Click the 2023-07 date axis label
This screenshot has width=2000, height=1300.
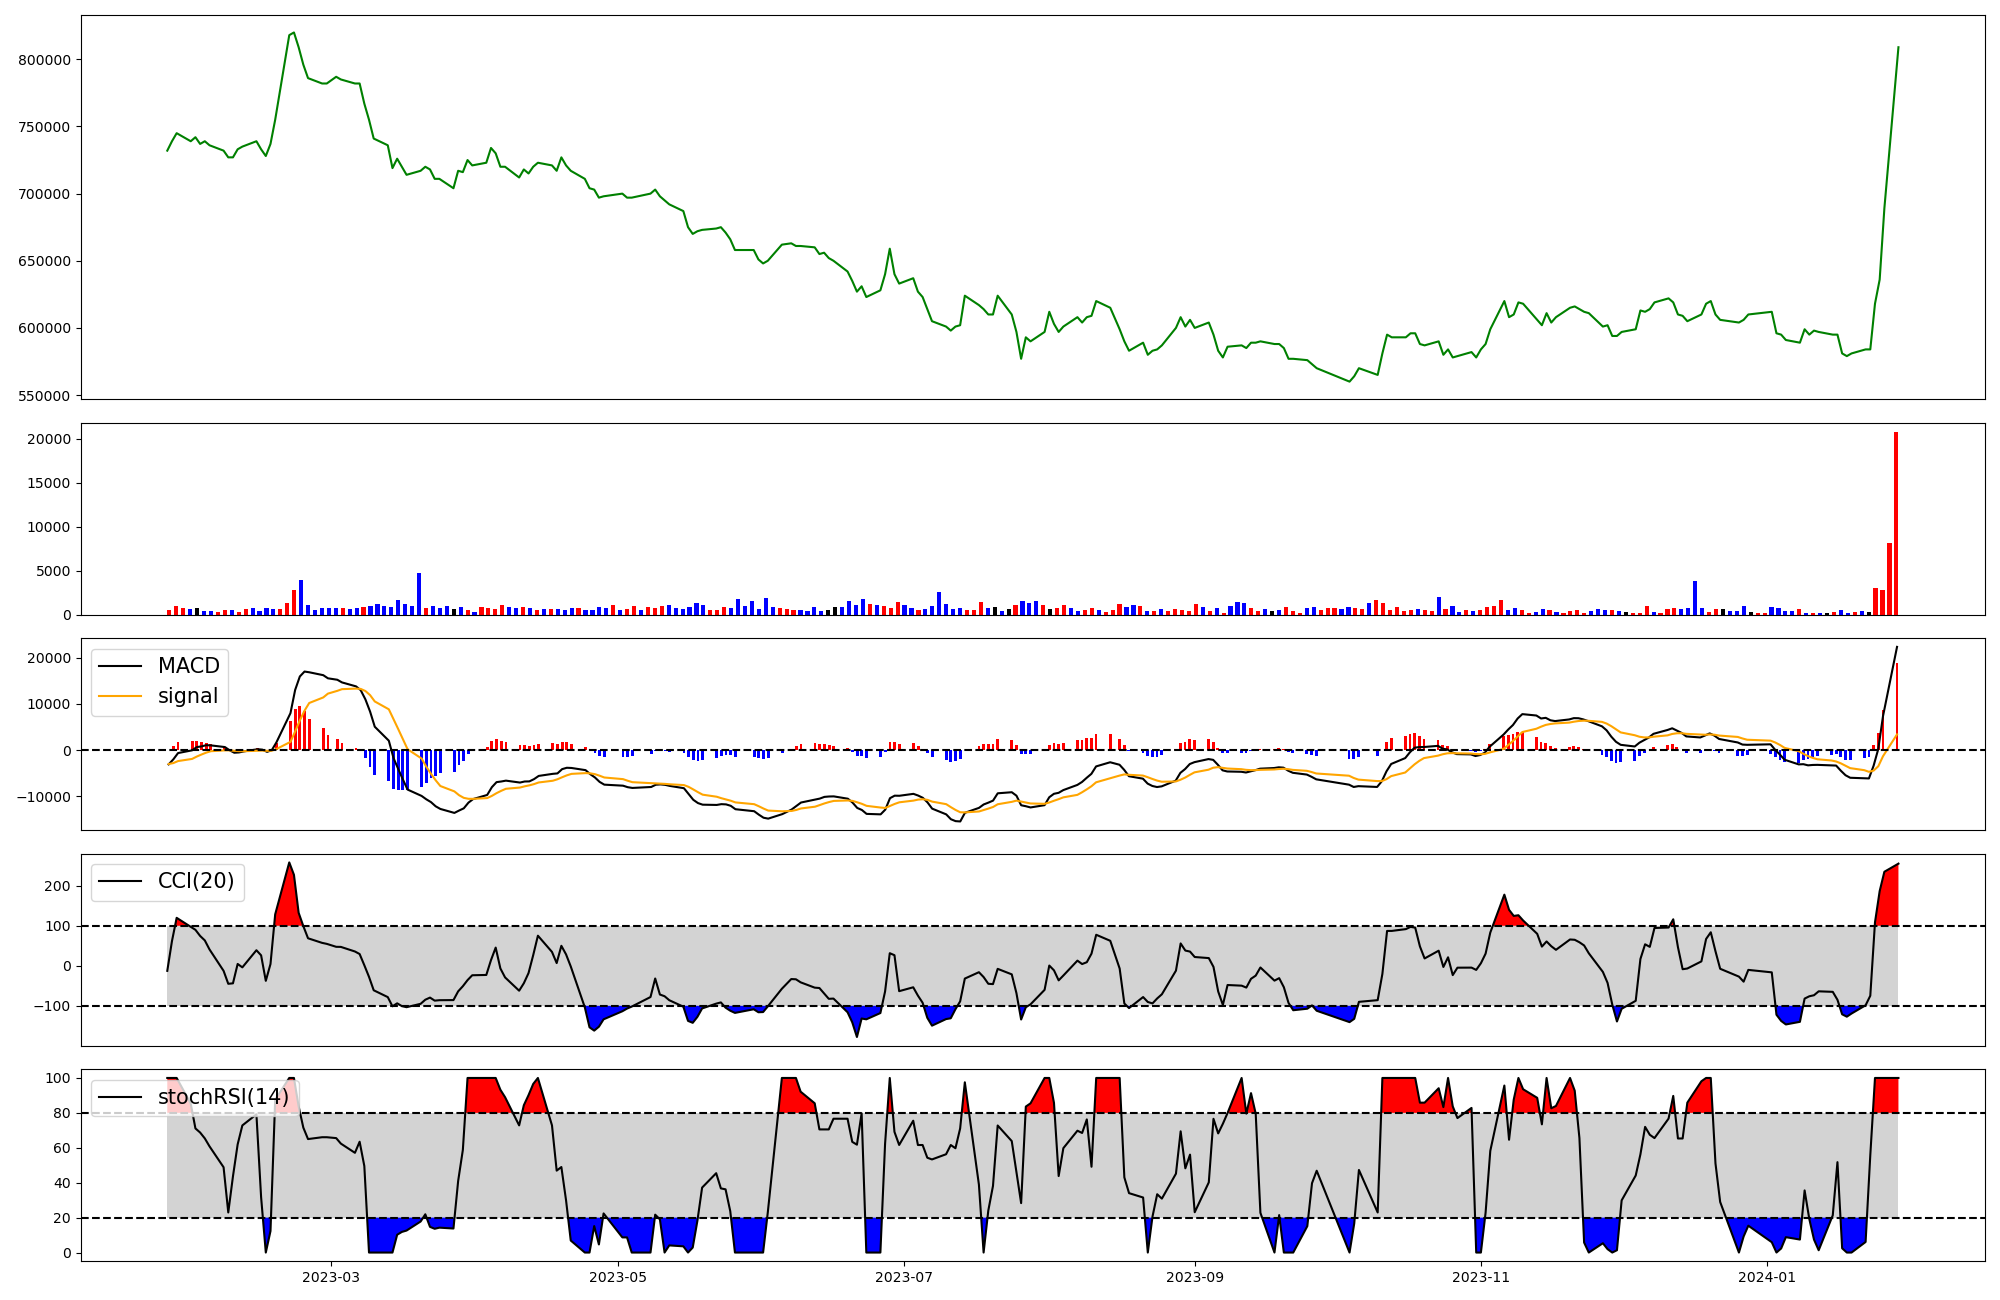point(905,1277)
